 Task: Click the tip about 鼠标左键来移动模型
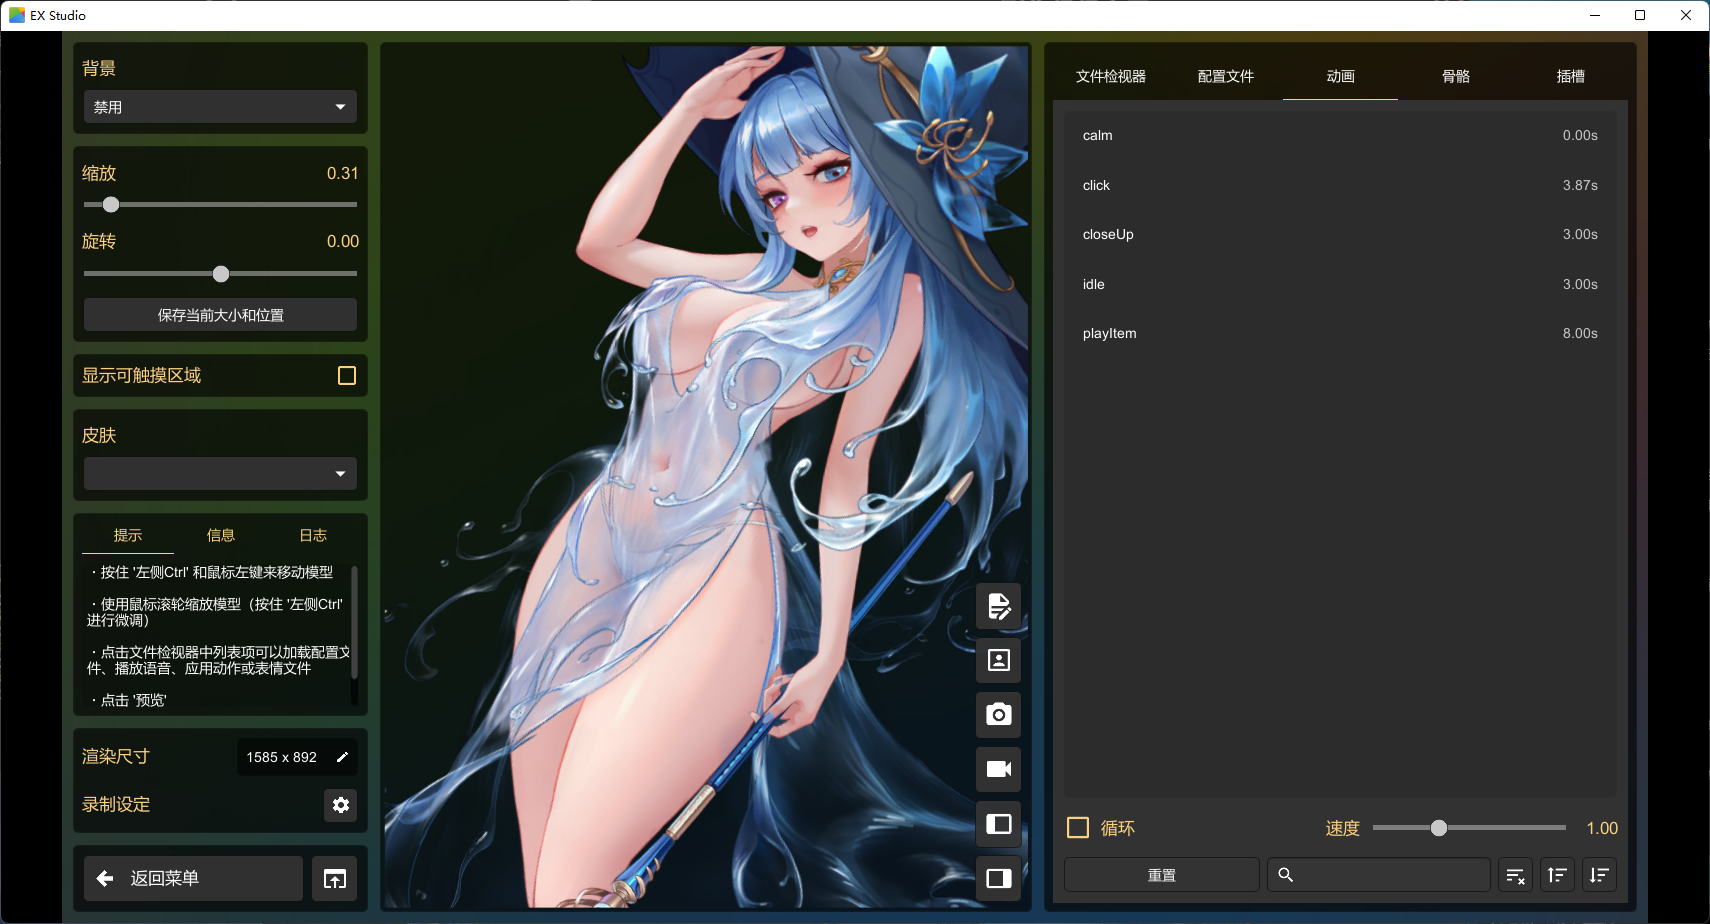coord(211,573)
